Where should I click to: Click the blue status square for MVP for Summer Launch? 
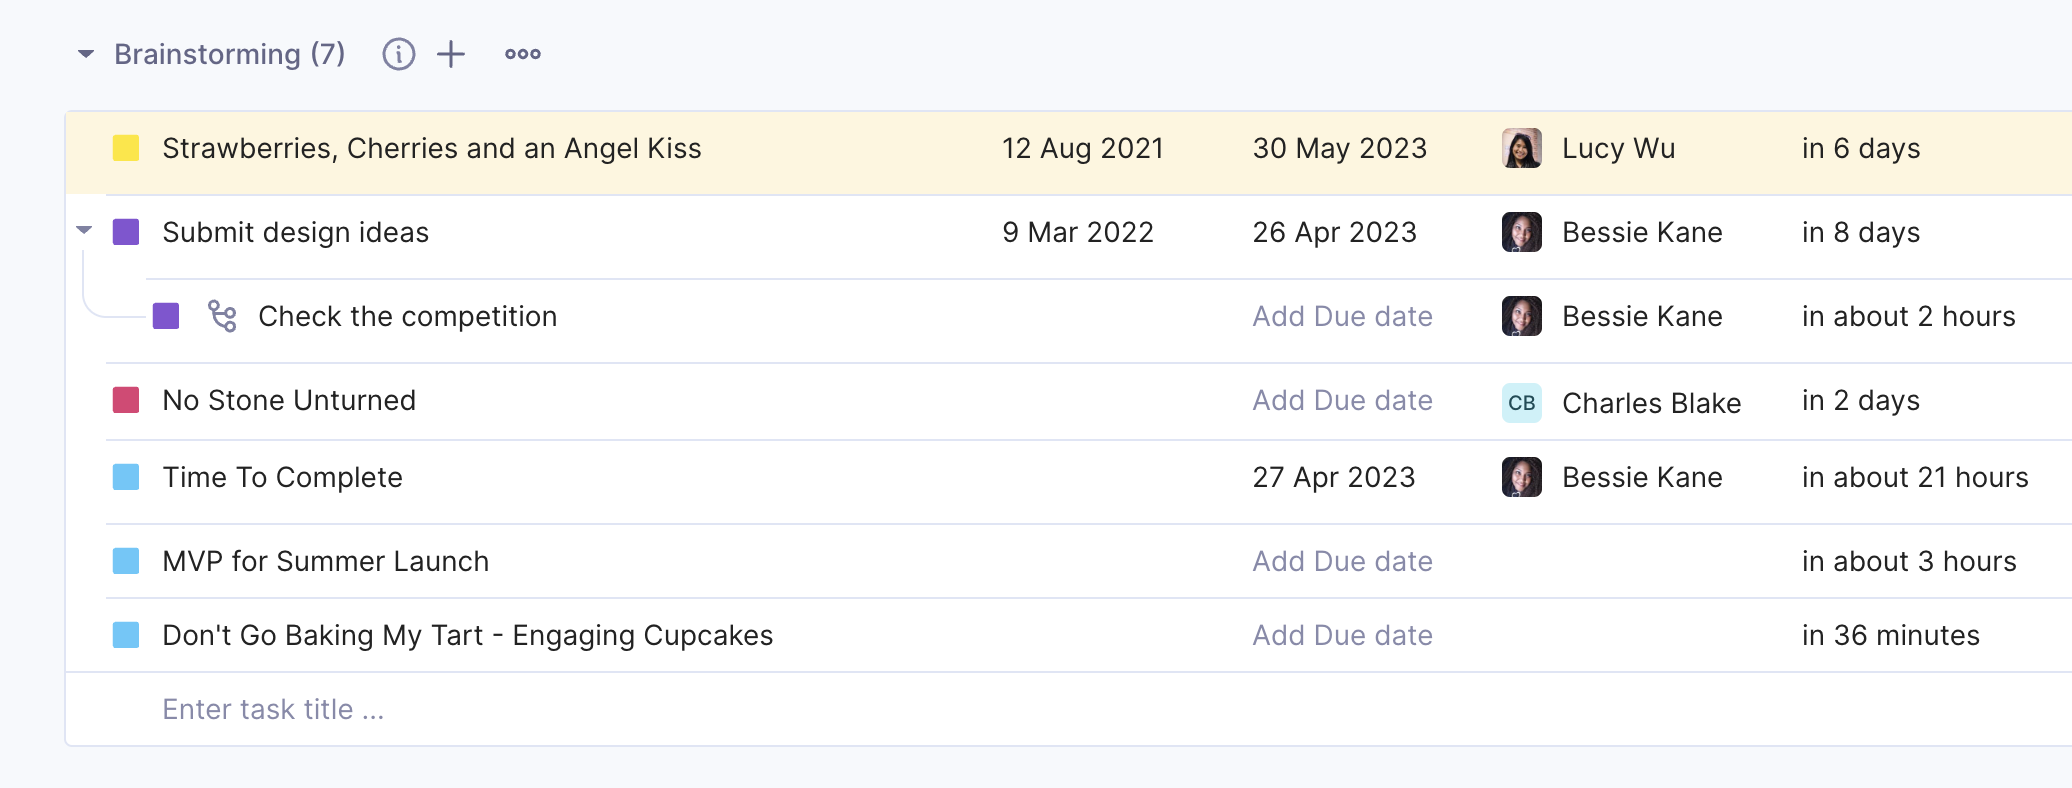pyautogui.click(x=126, y=561)
